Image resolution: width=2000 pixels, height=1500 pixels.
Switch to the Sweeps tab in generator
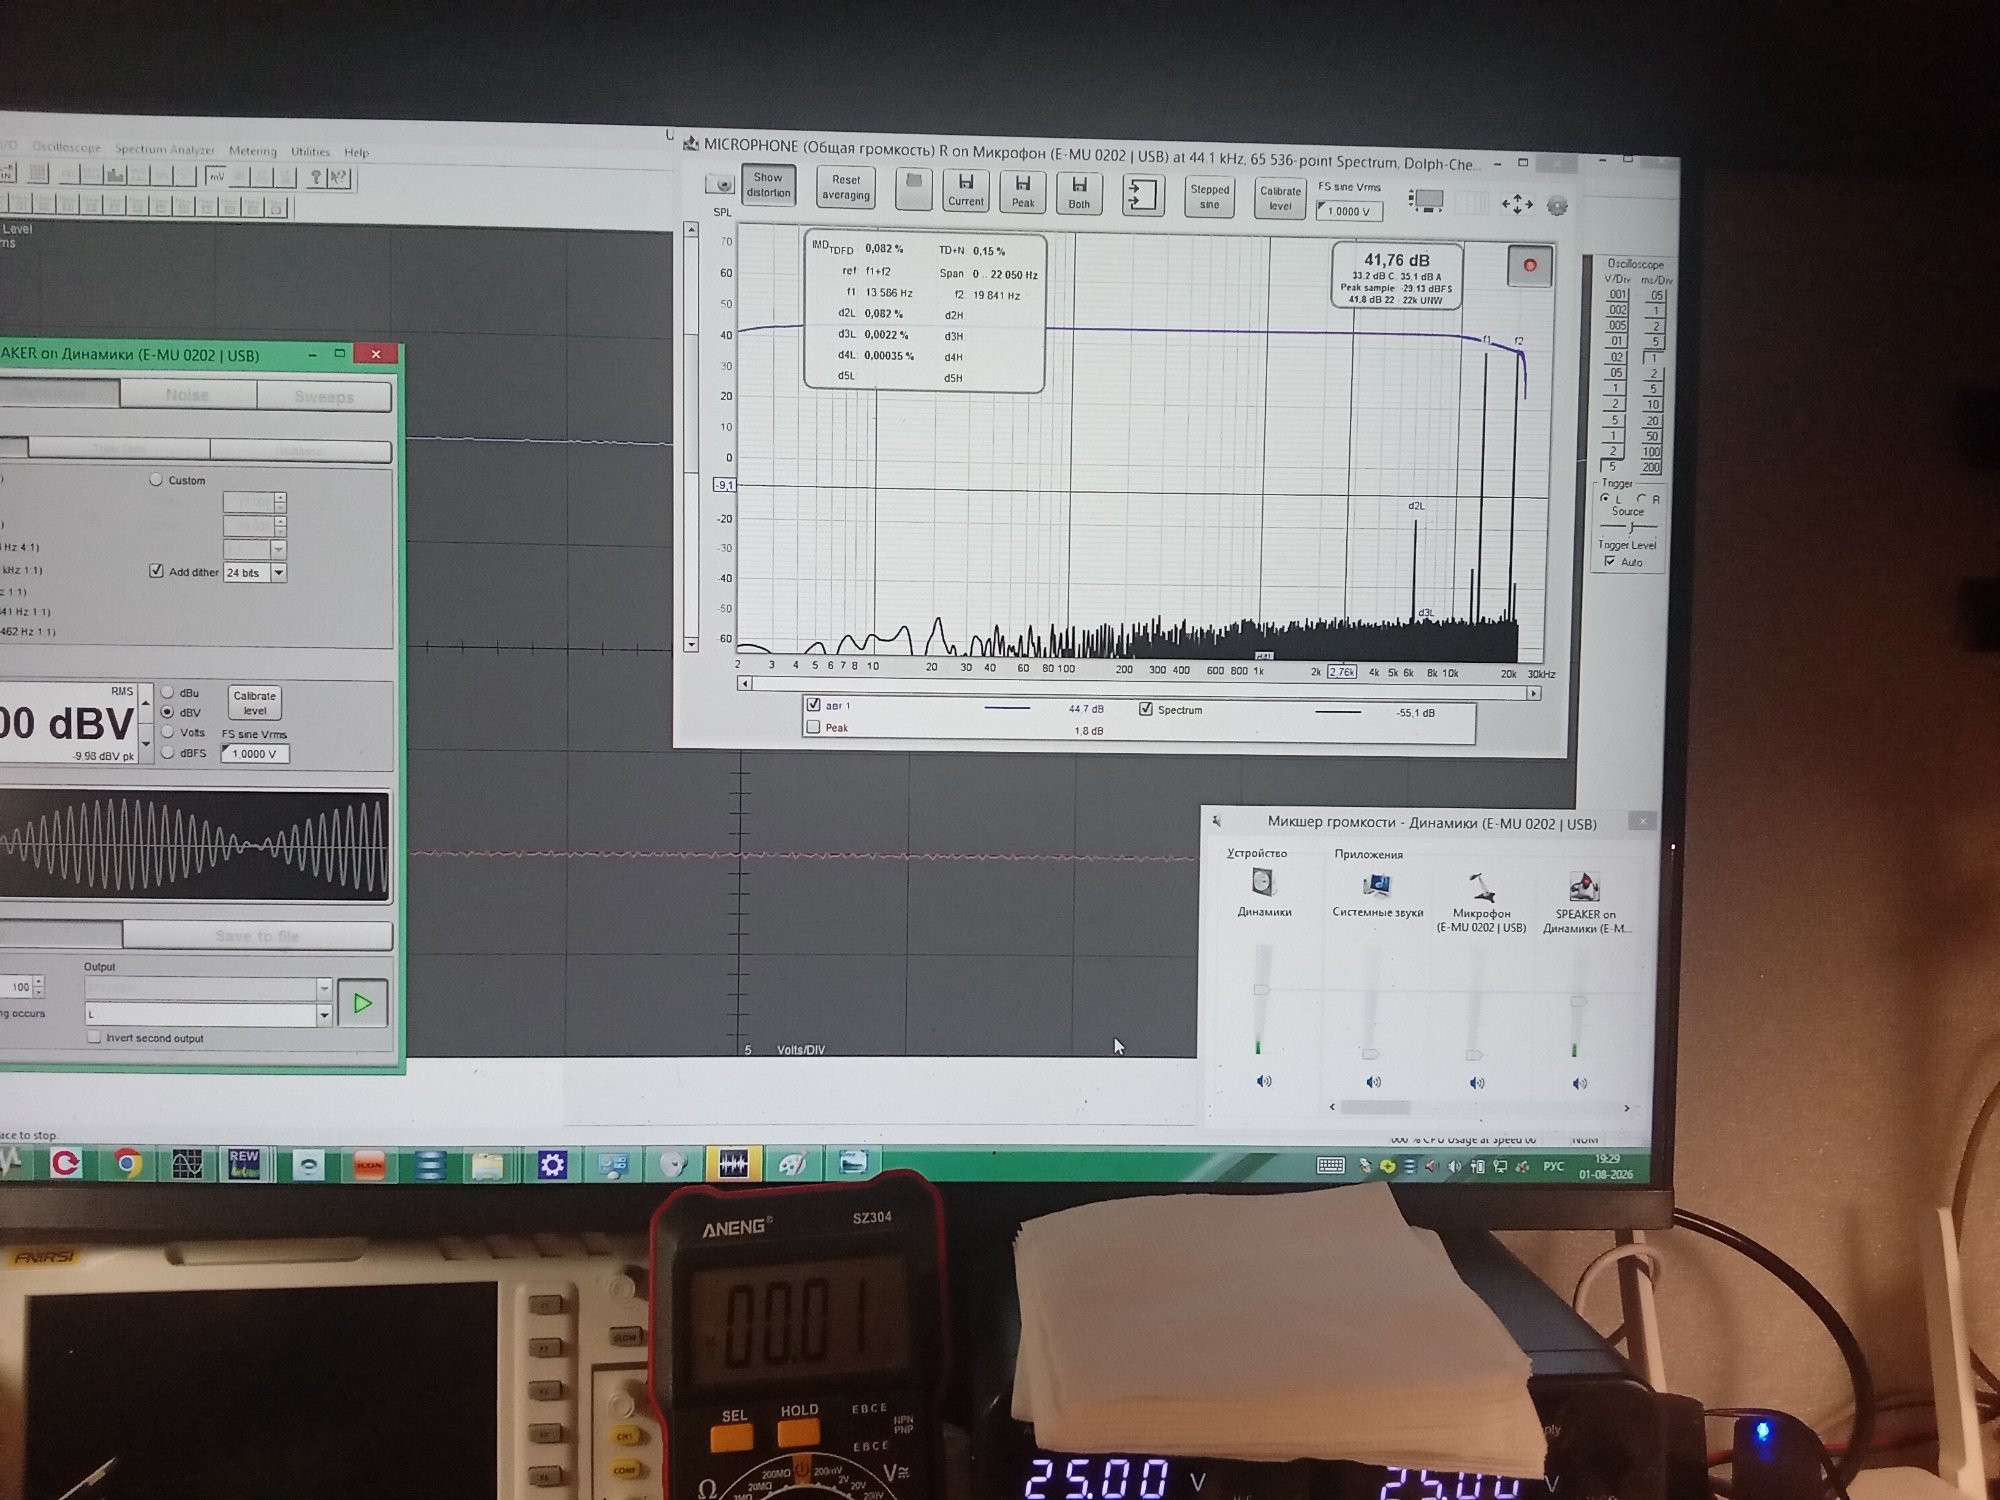point(324,397)
